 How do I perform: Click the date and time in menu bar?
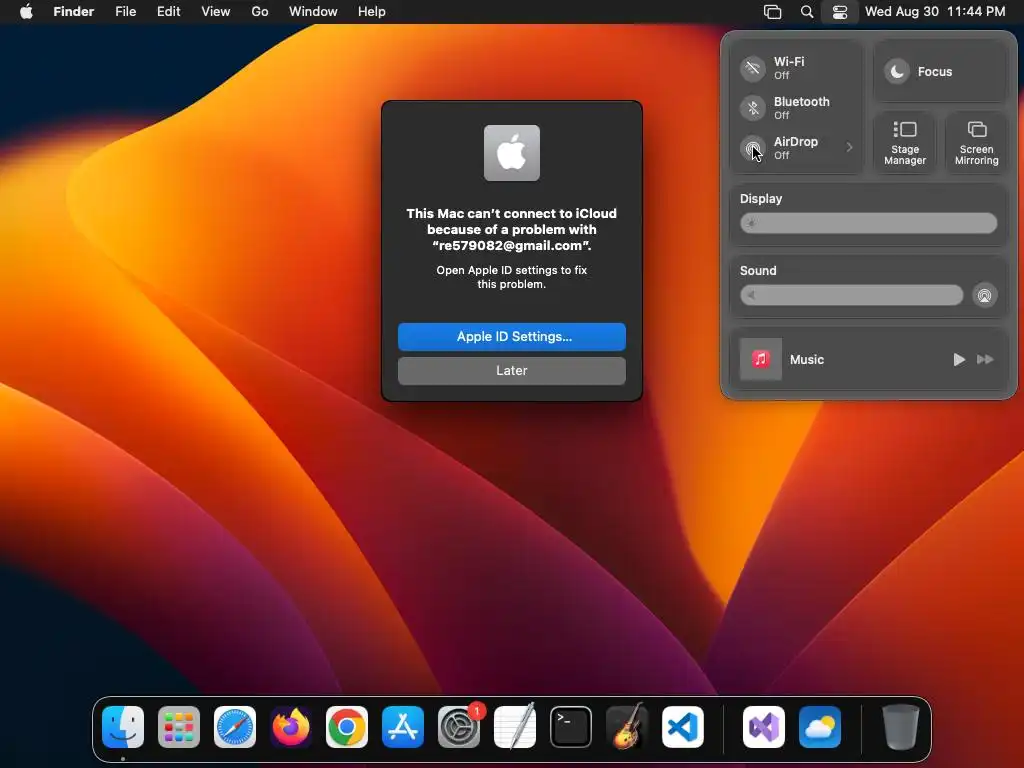[x=935, y=11]
